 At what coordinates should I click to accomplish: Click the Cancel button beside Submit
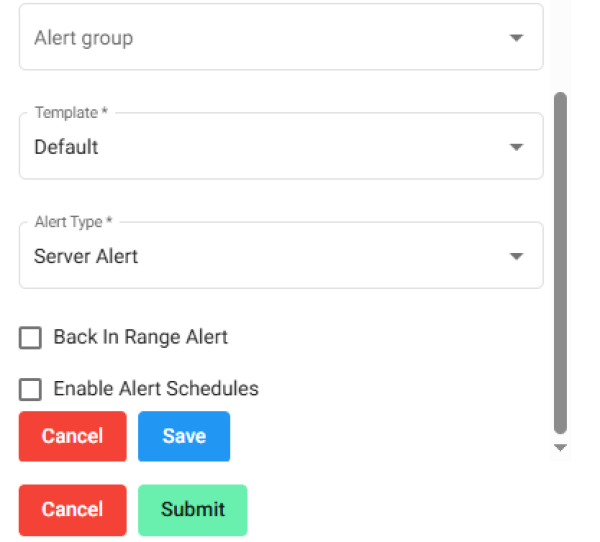coord(72,510)
